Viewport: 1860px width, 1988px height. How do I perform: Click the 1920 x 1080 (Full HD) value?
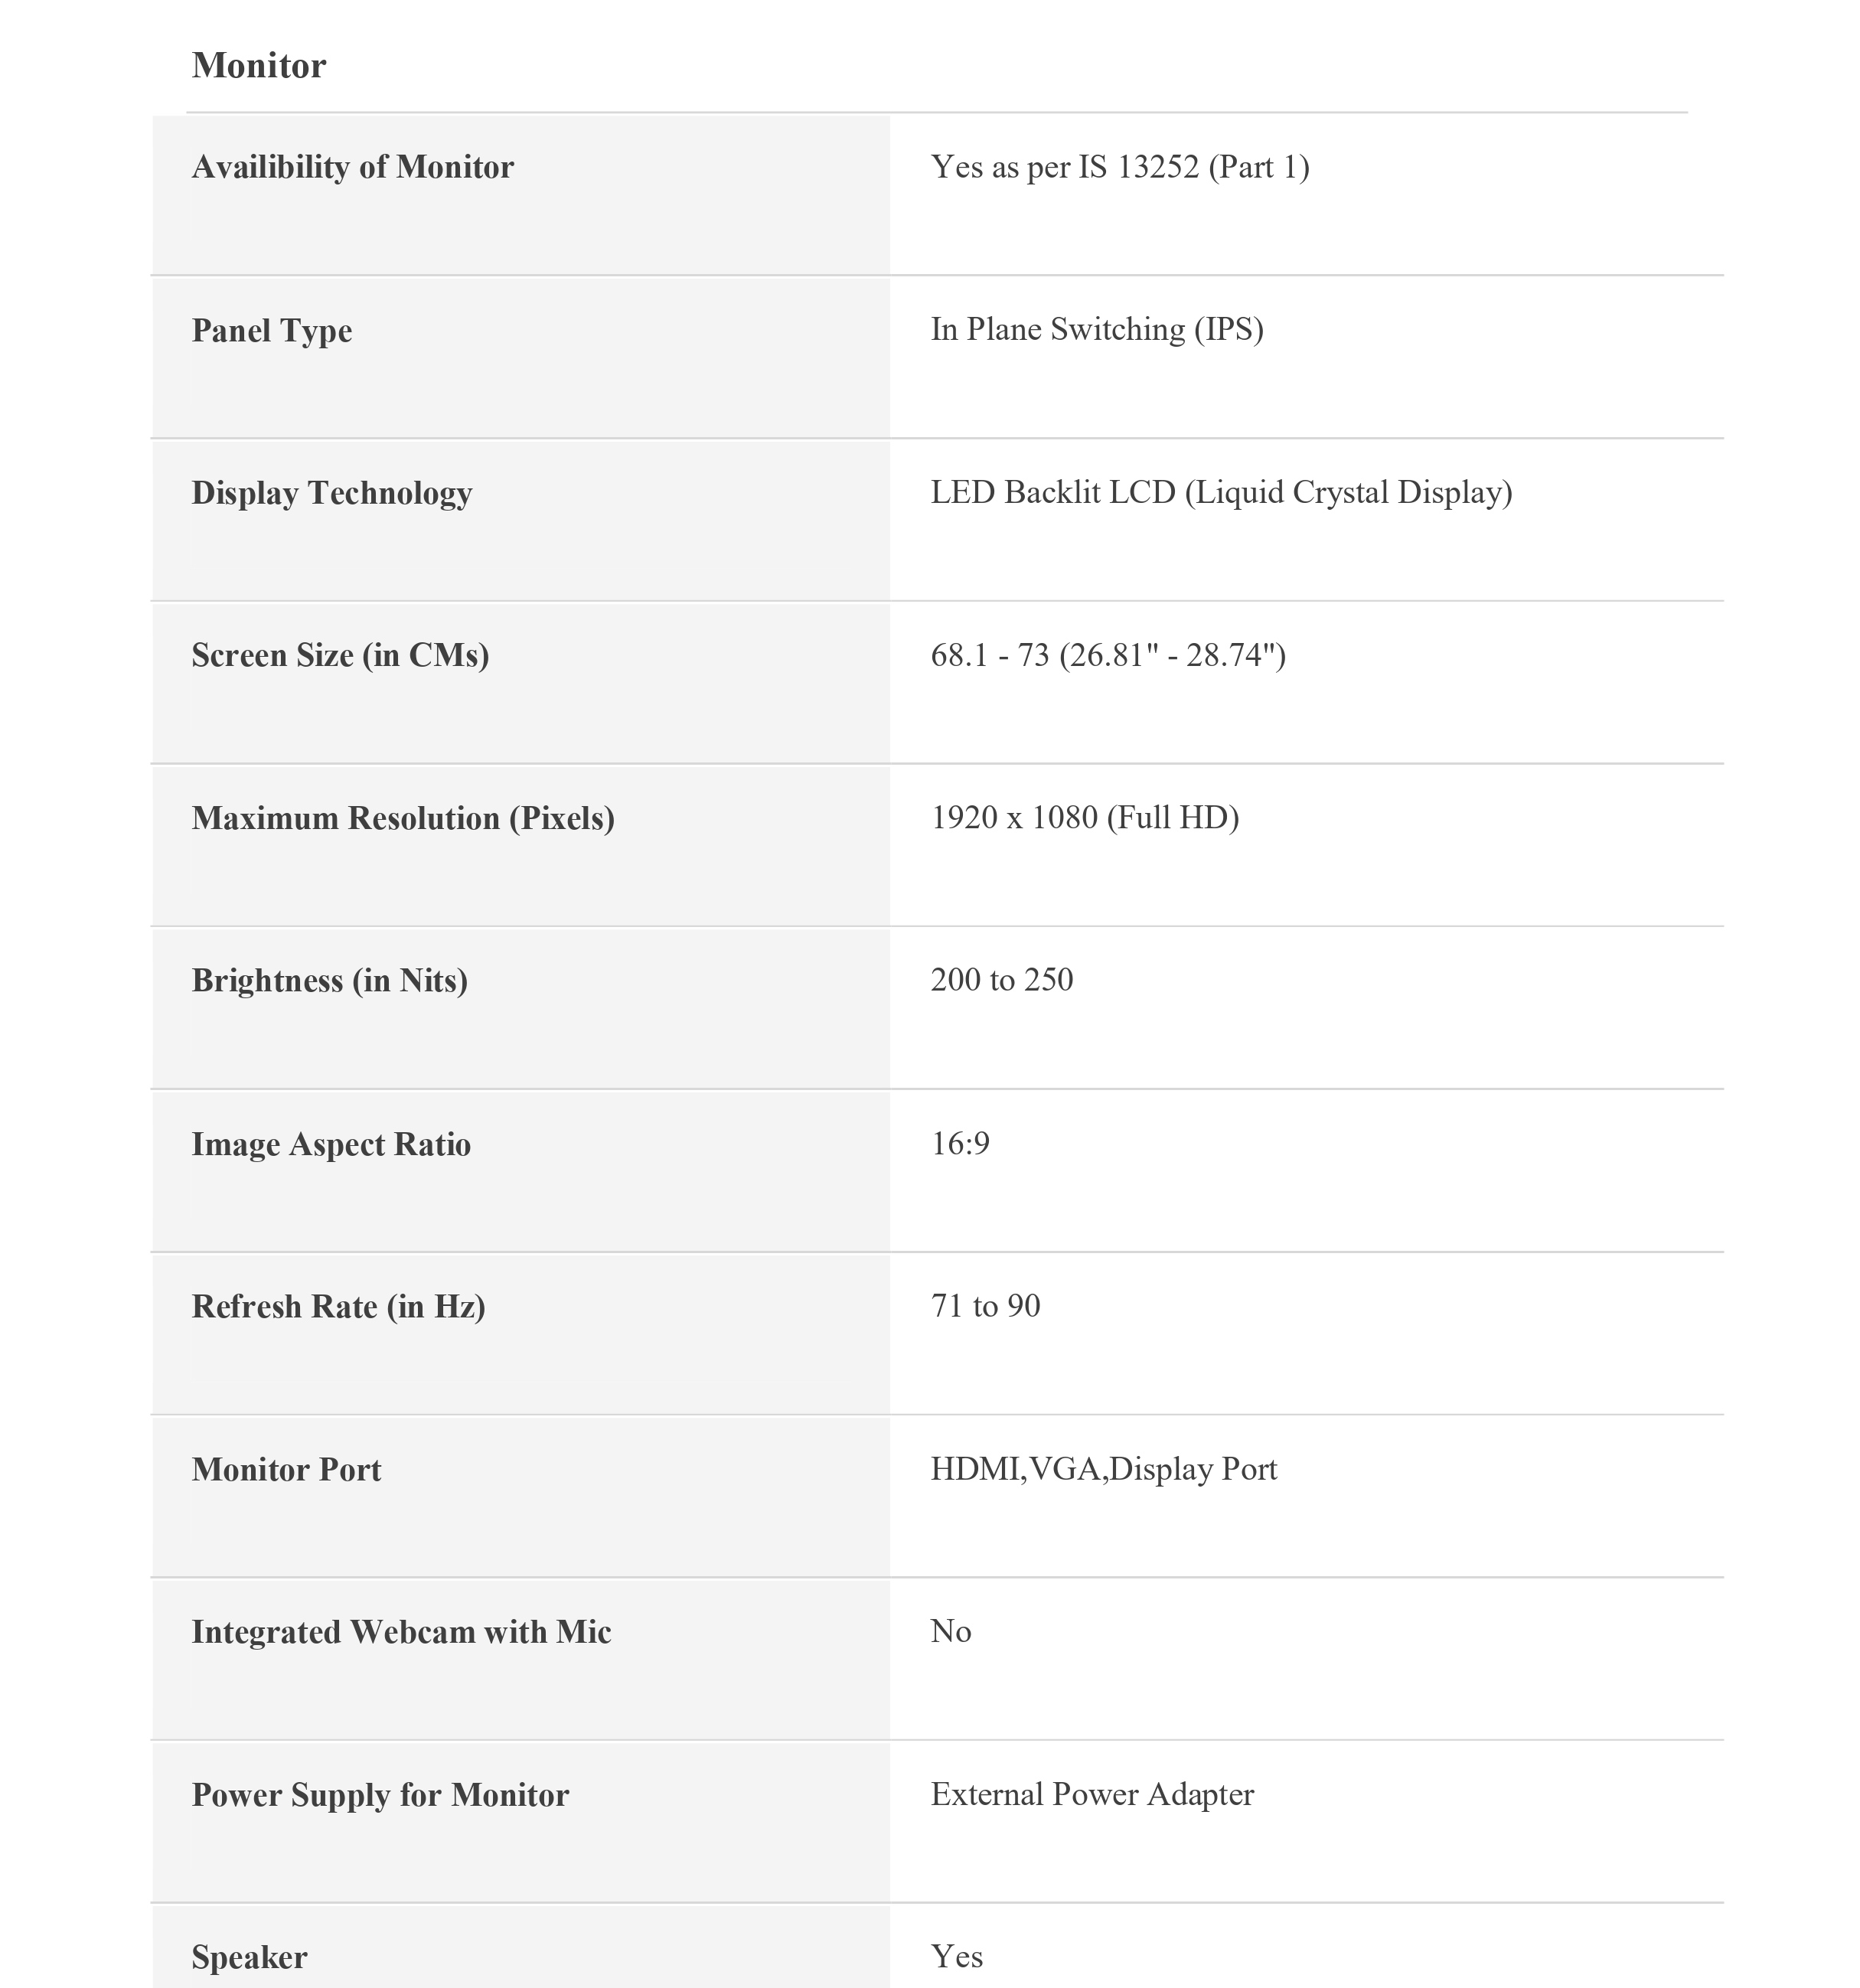tap(1084, 818)
